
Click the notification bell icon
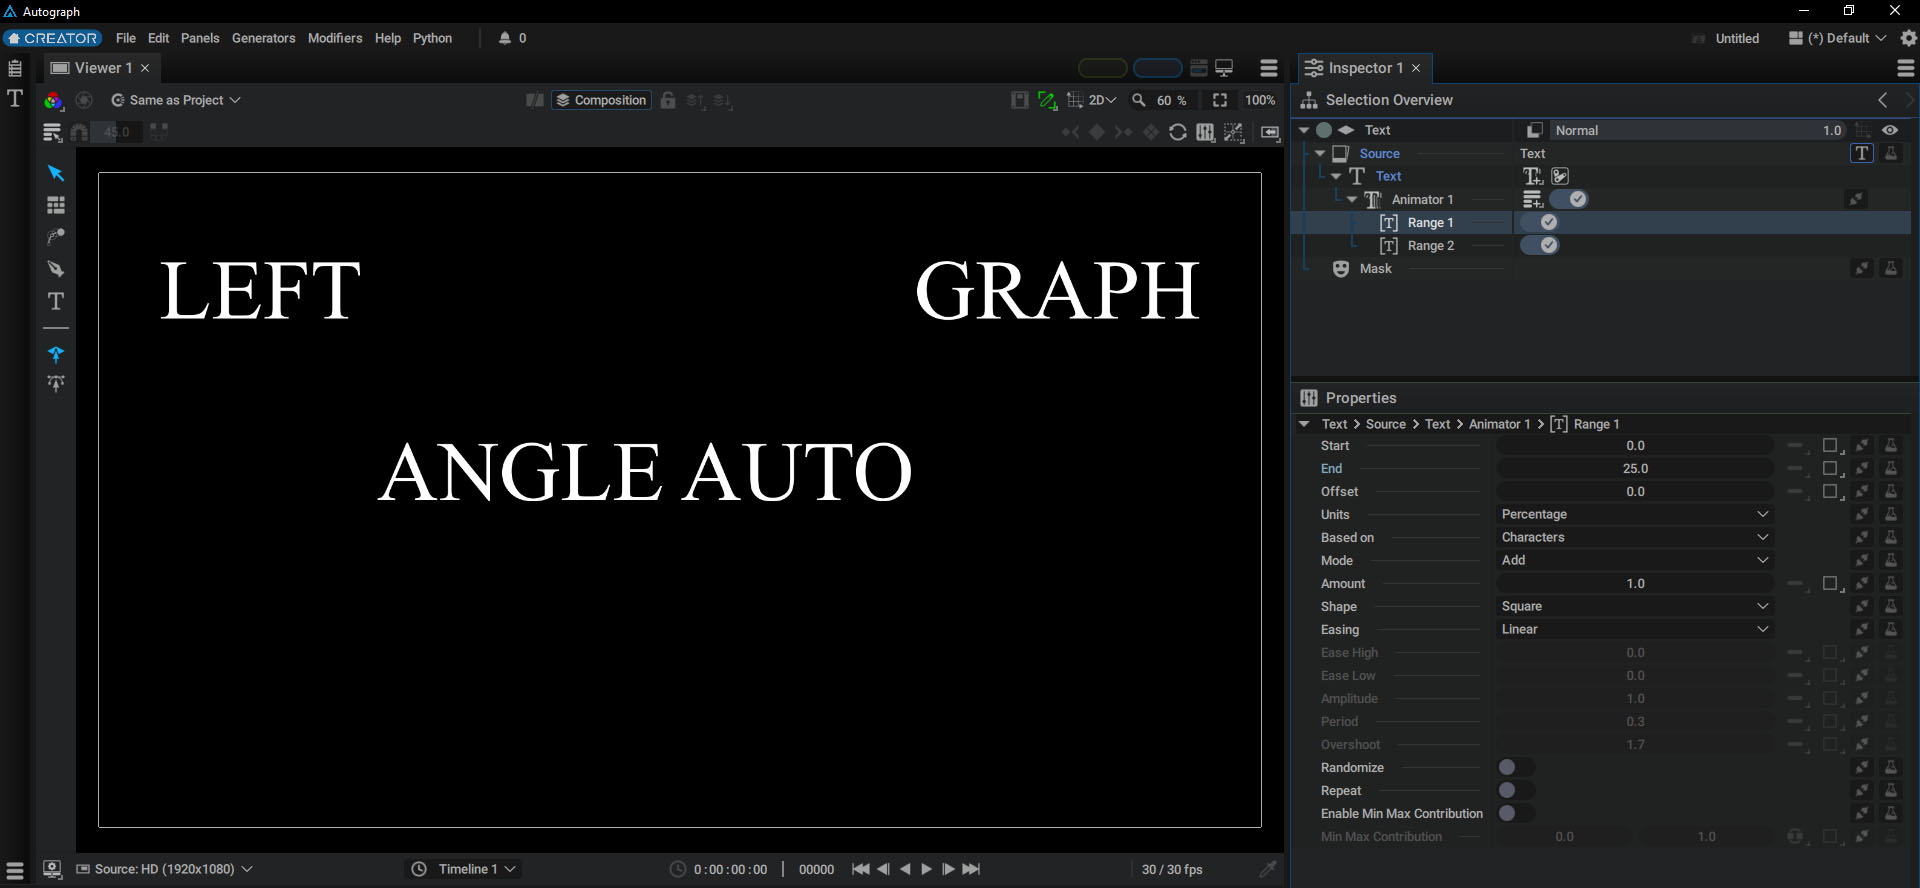click(x=505, y=38)
